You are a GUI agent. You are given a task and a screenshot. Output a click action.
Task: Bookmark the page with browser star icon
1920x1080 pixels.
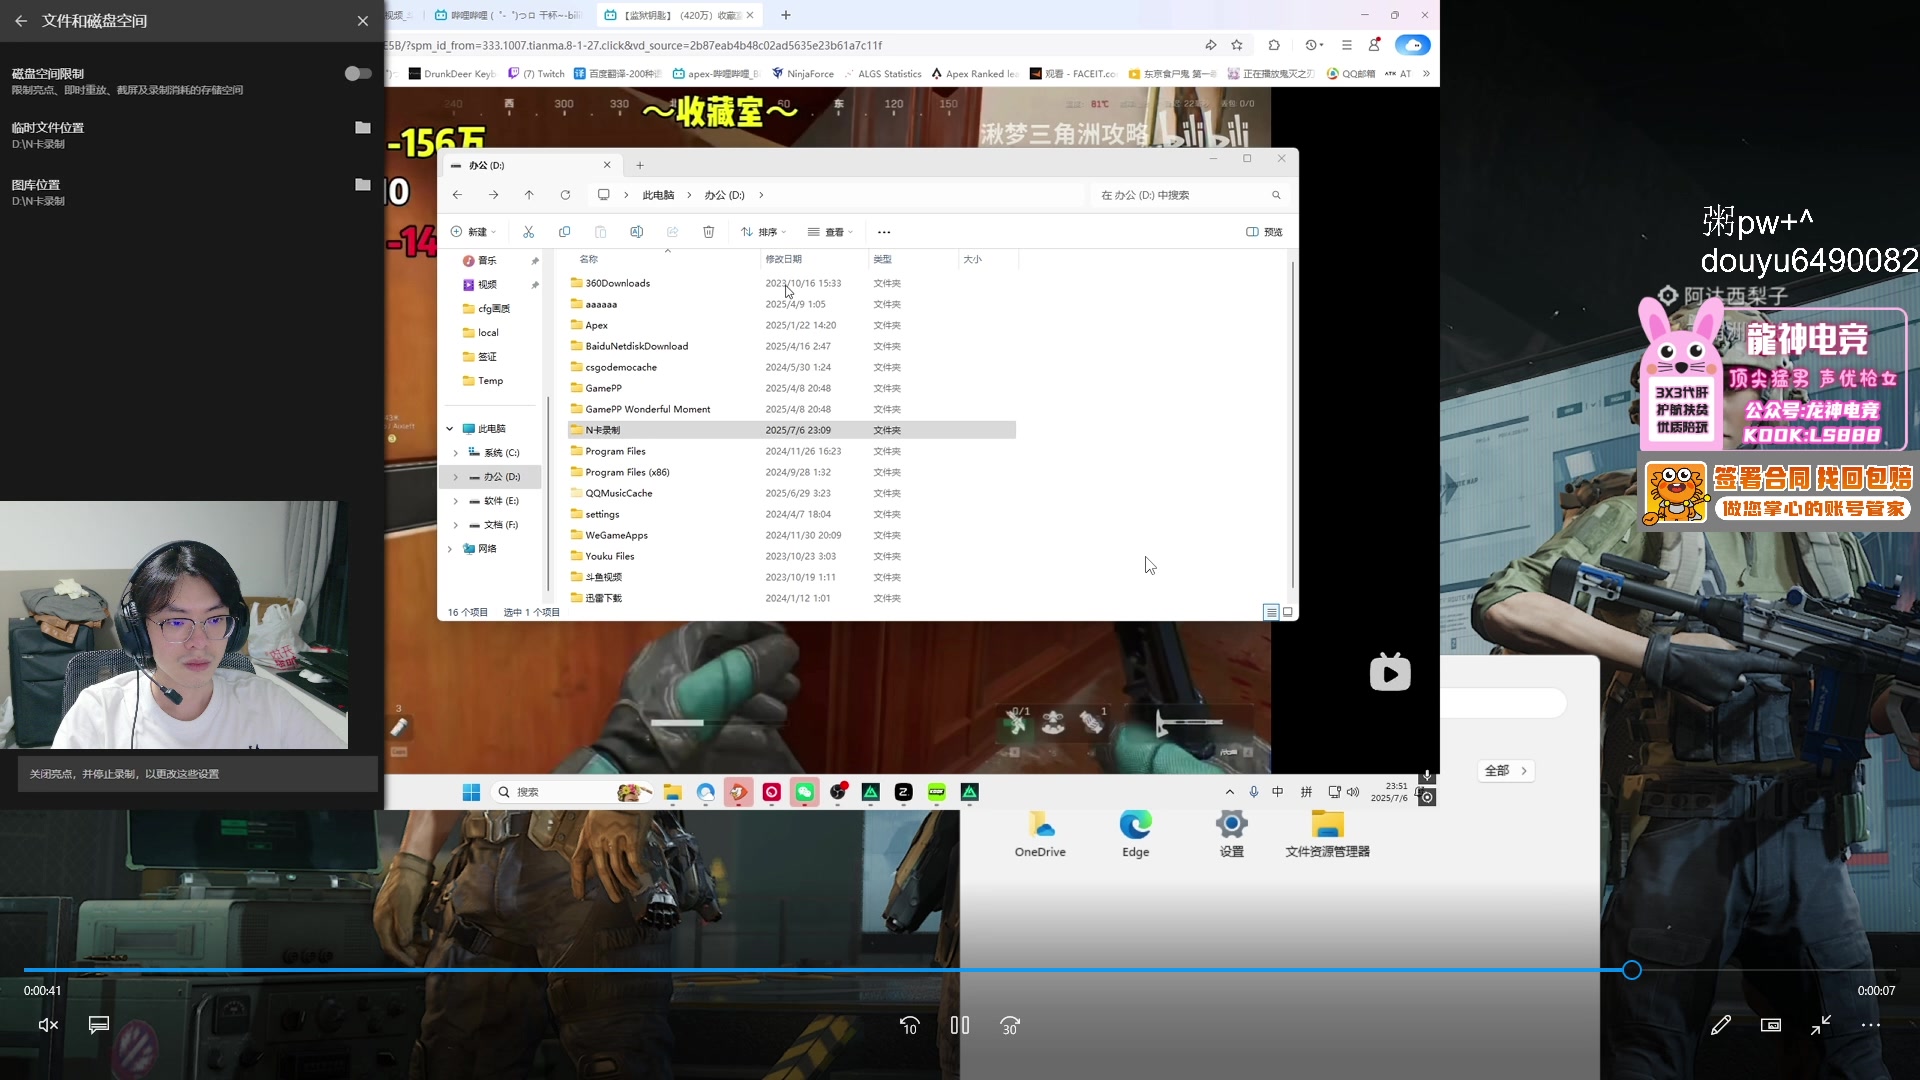point(1237,45)
